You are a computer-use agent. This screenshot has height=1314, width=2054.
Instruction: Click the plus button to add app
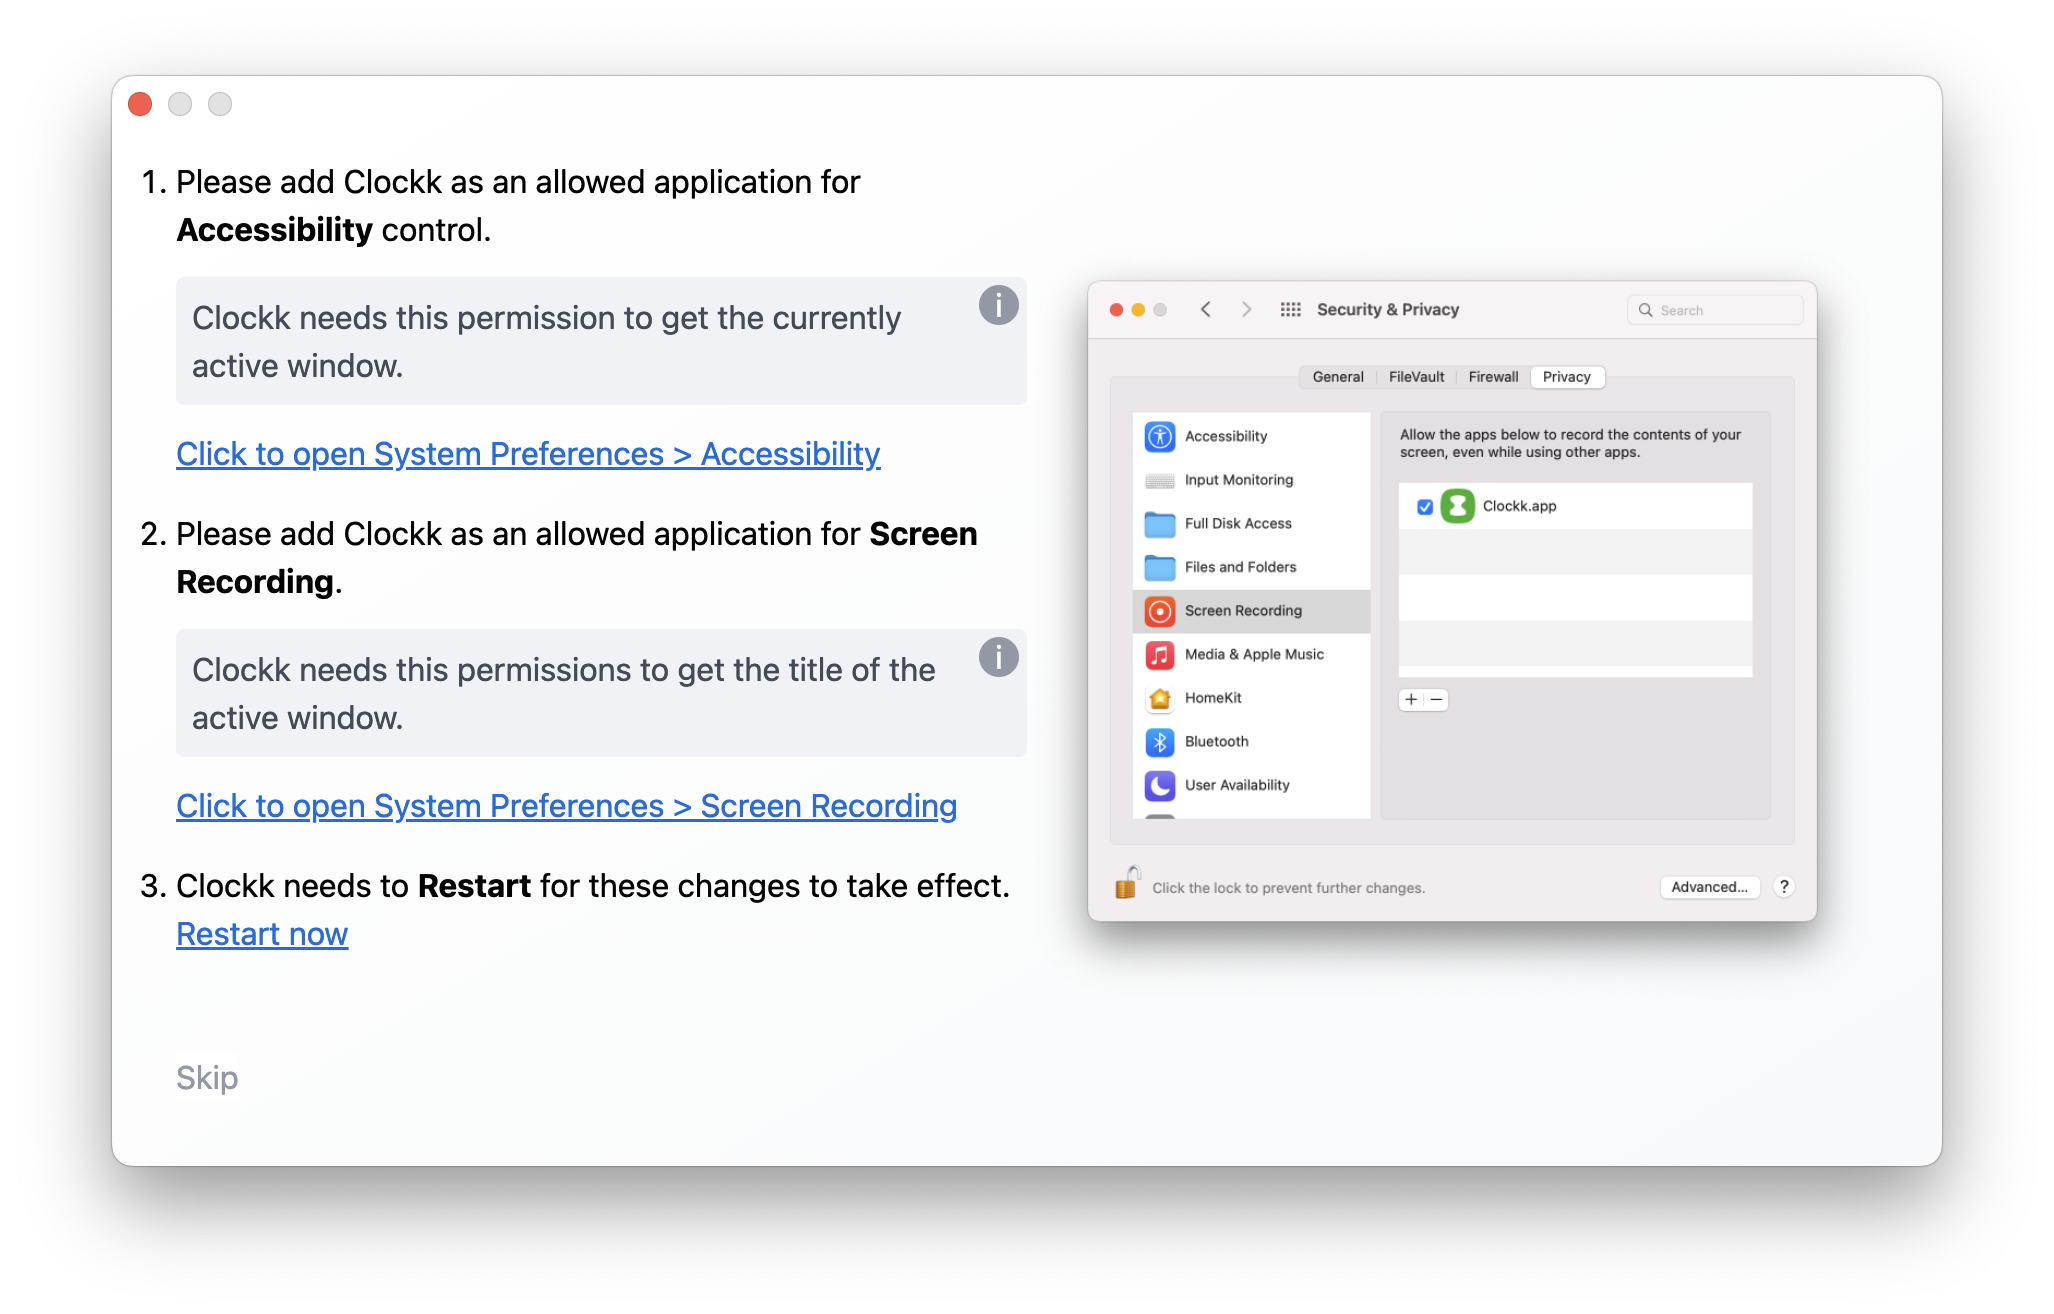coord(1412,699)
